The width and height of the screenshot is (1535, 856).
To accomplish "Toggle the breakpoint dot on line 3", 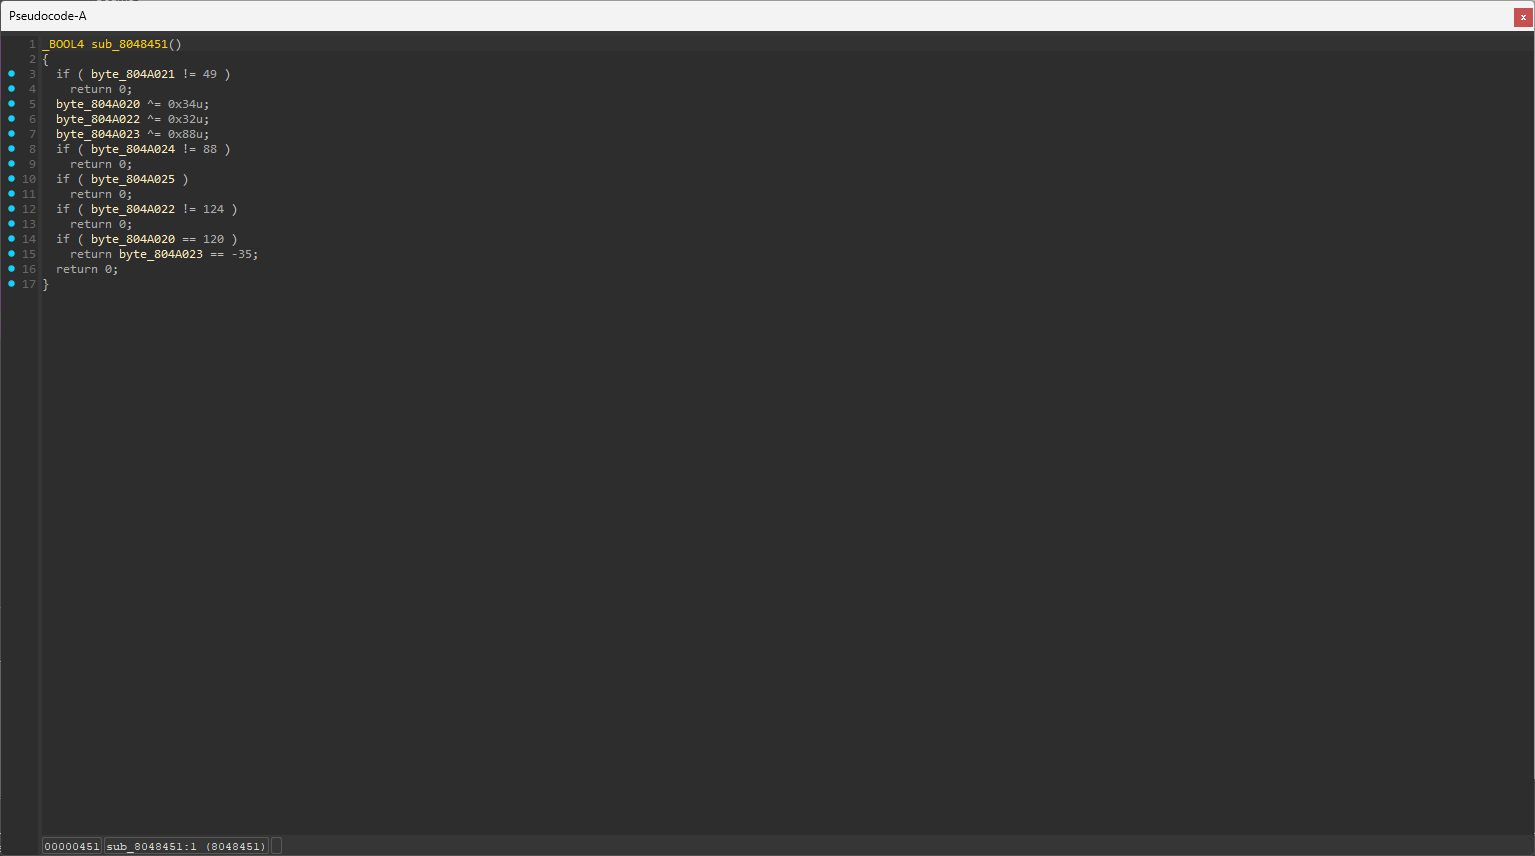I will pos(12,74).
